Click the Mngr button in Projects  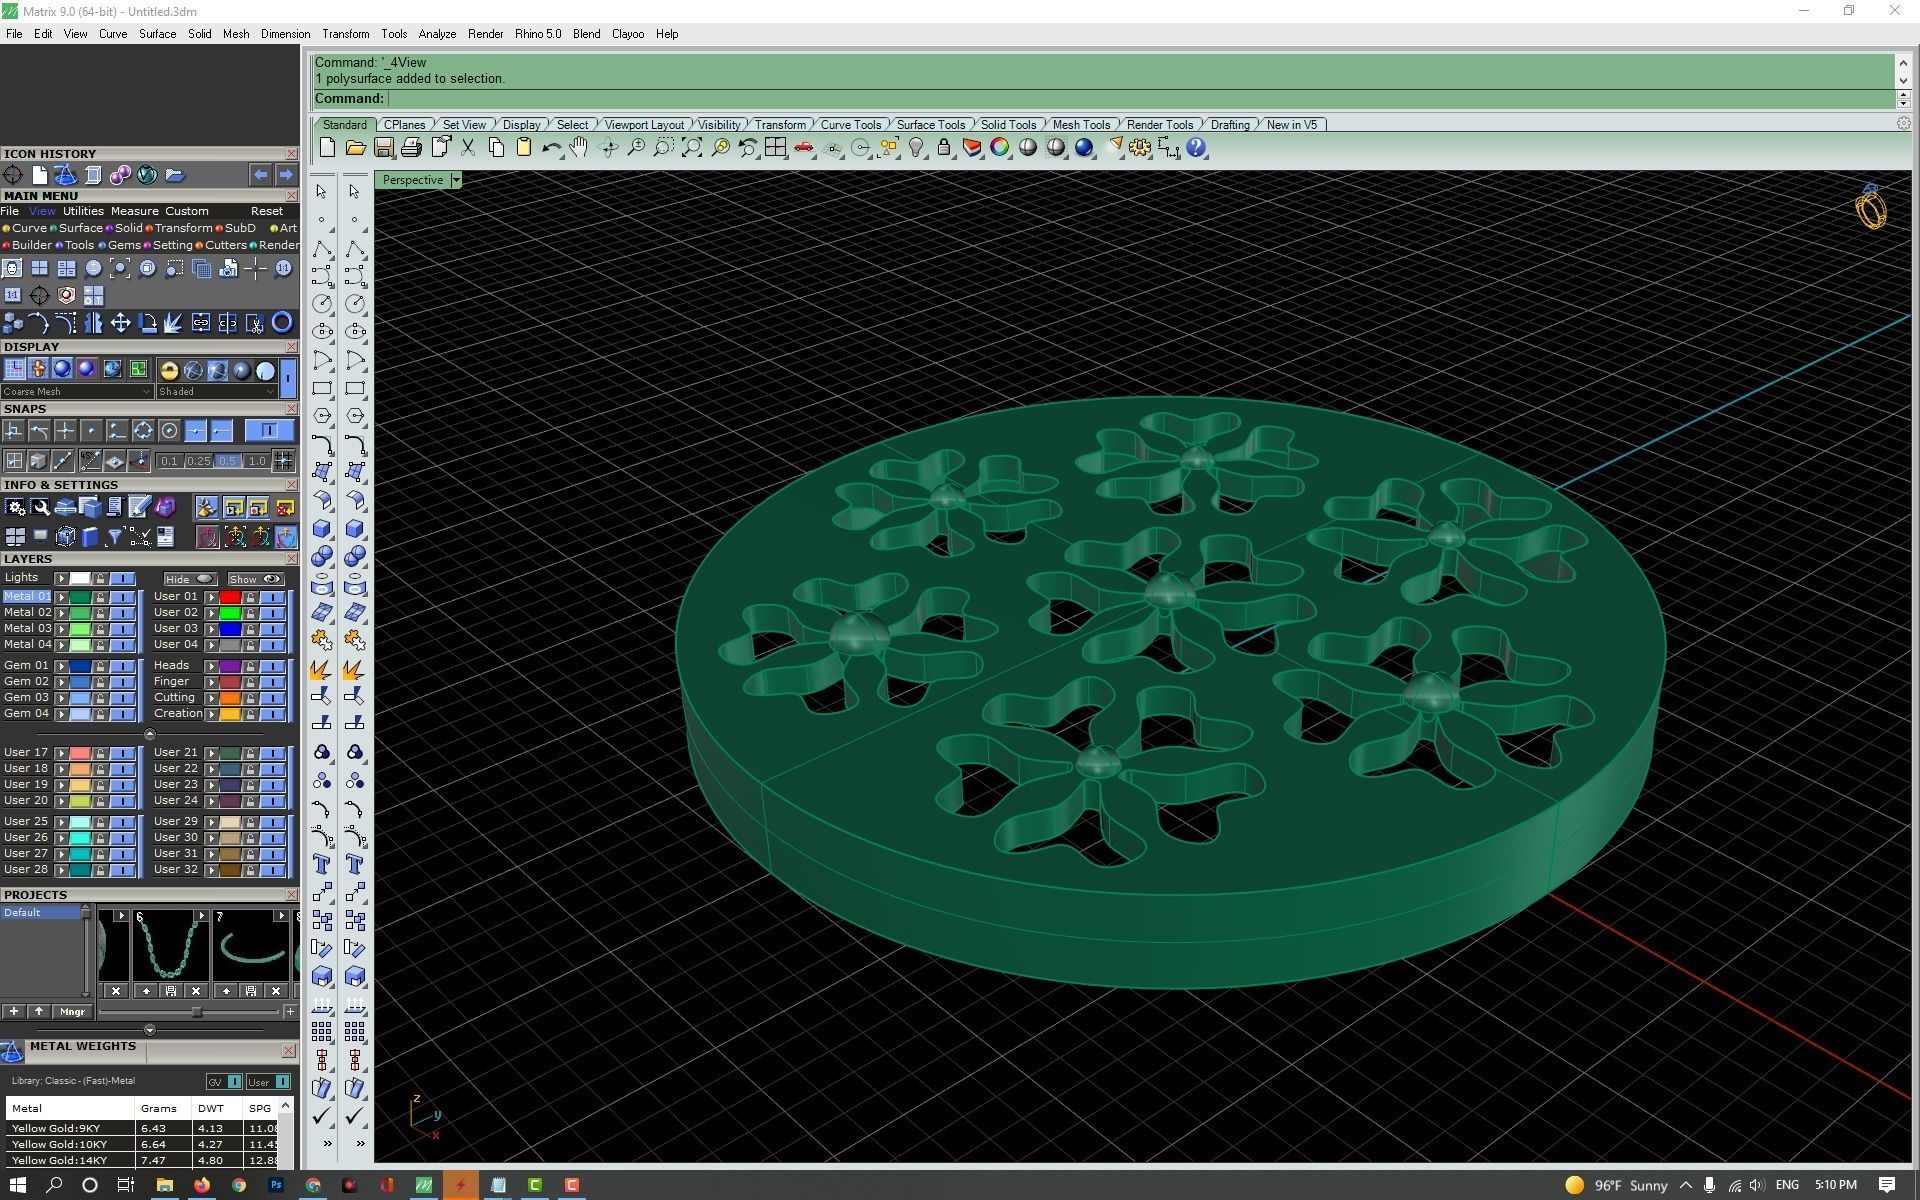coord(72,1012)
